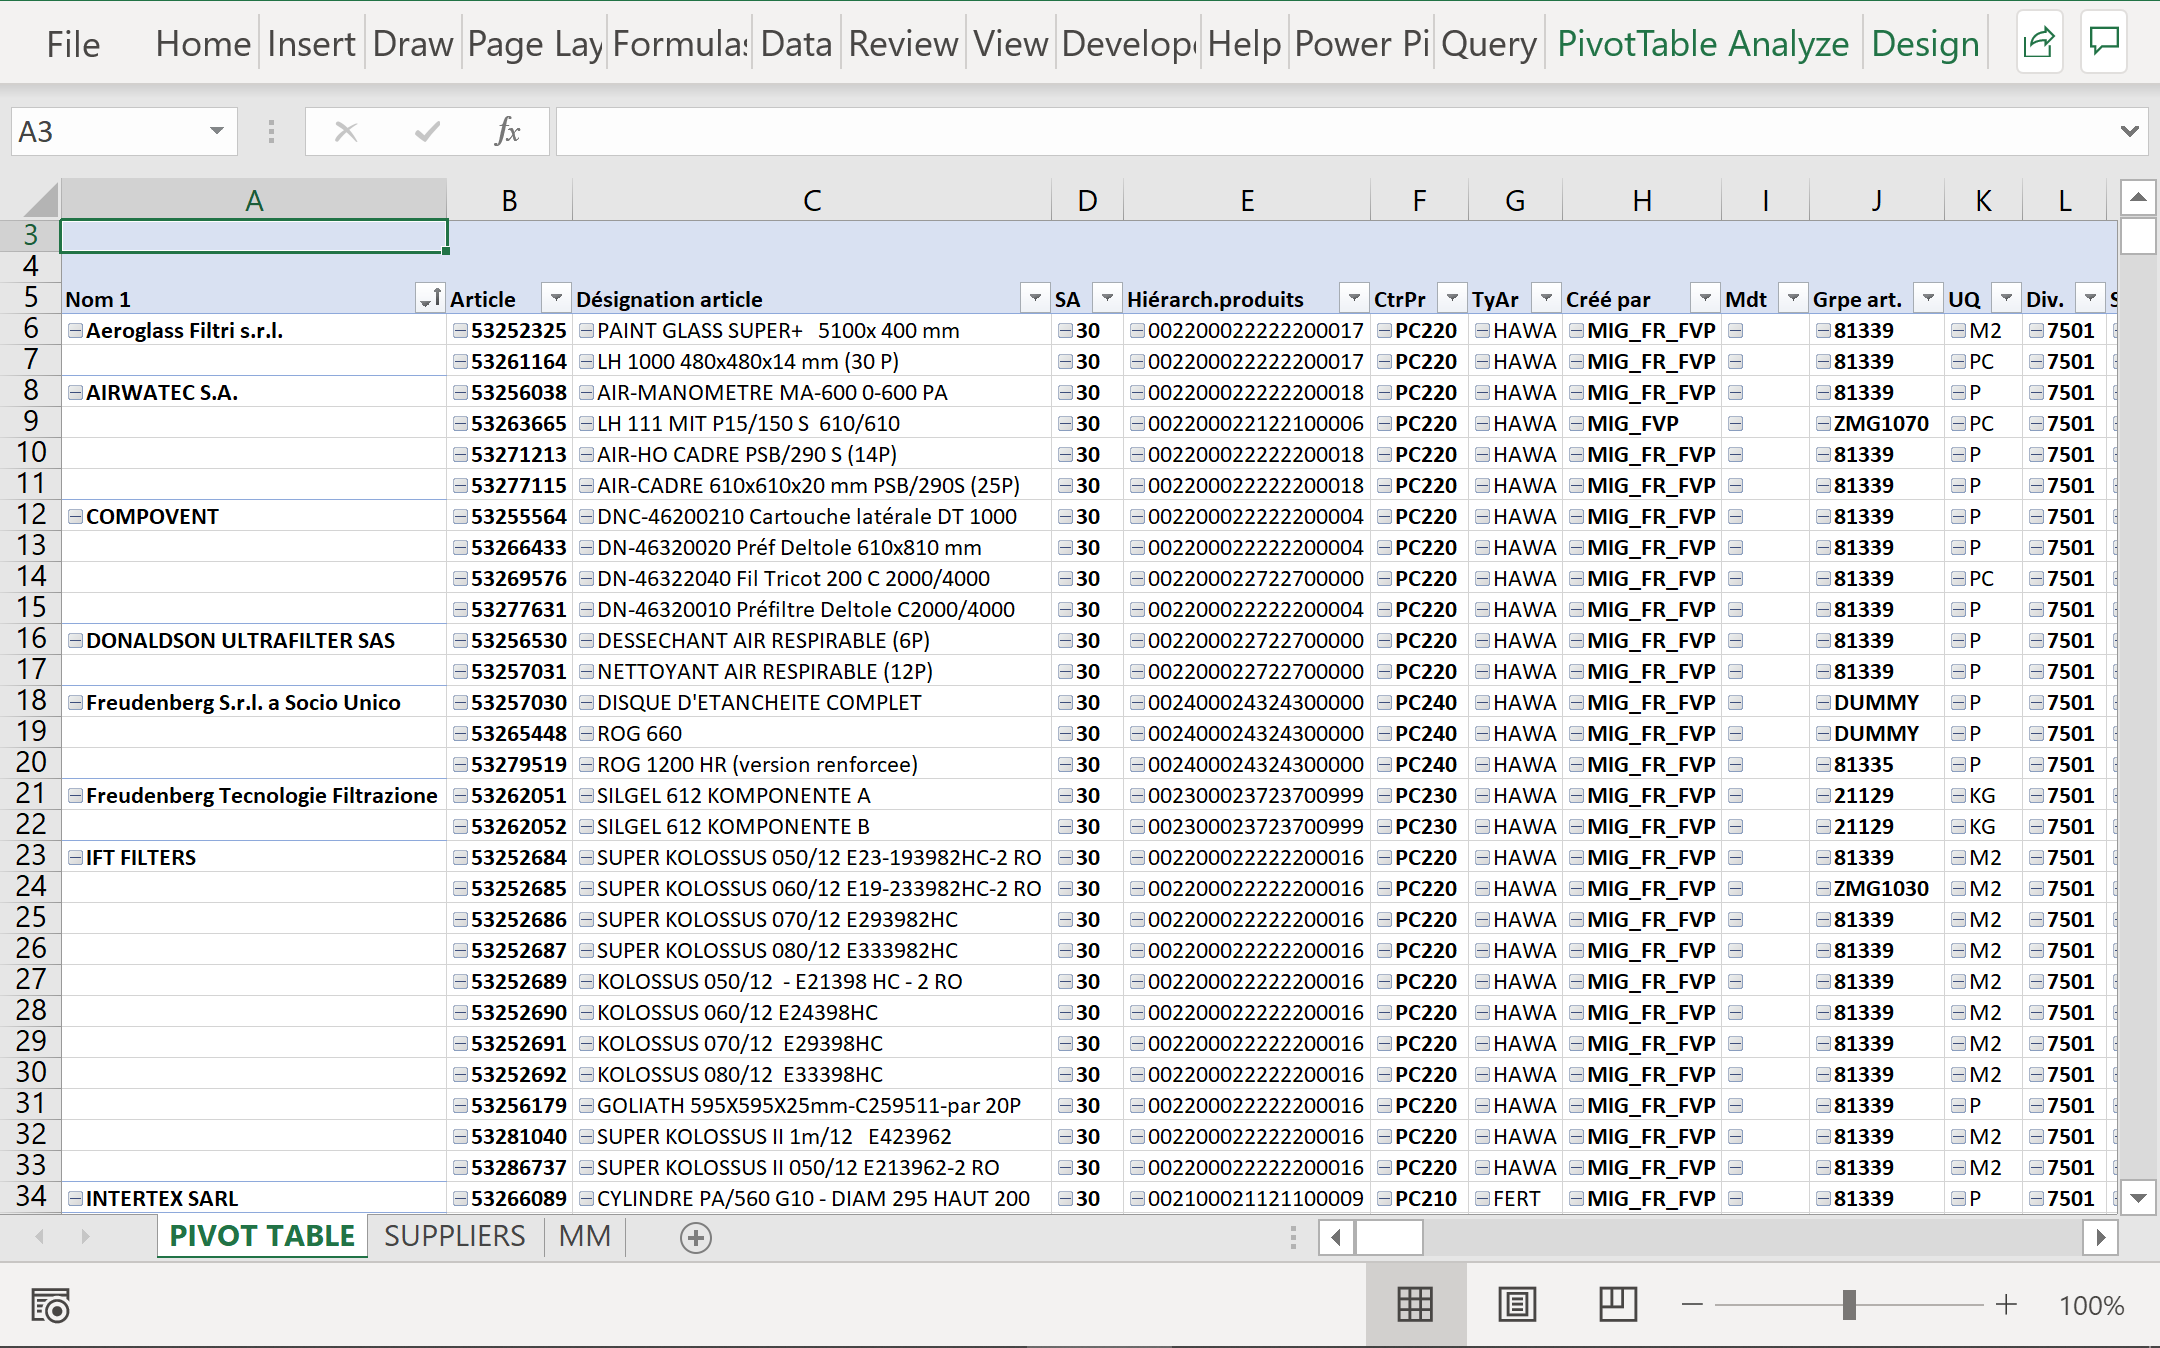Collapse the COMPOVENT group
2160x1348 pixels.
click(x=75, y=517)
